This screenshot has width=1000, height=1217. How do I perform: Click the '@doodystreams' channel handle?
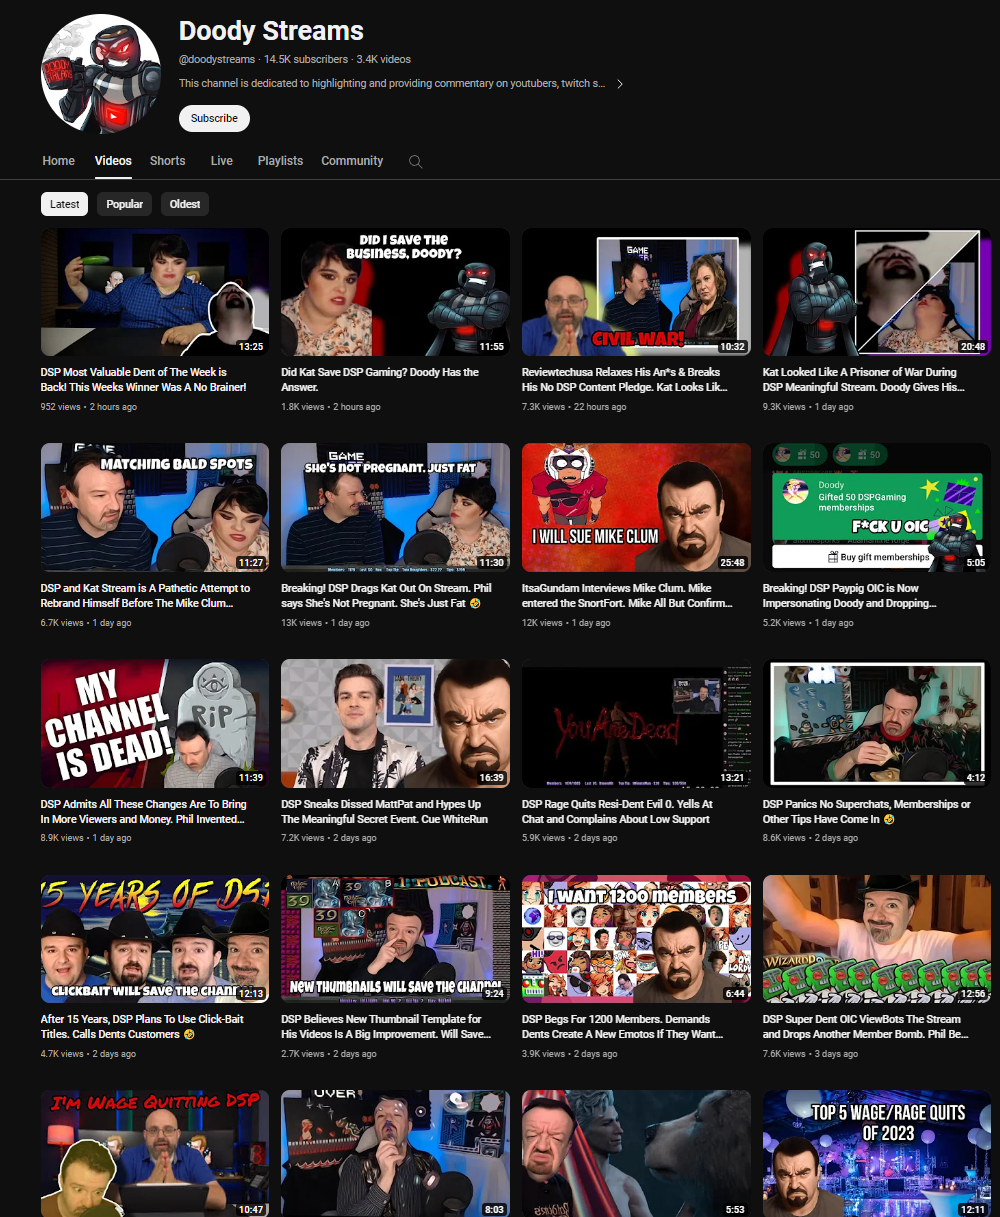(218, 60)
